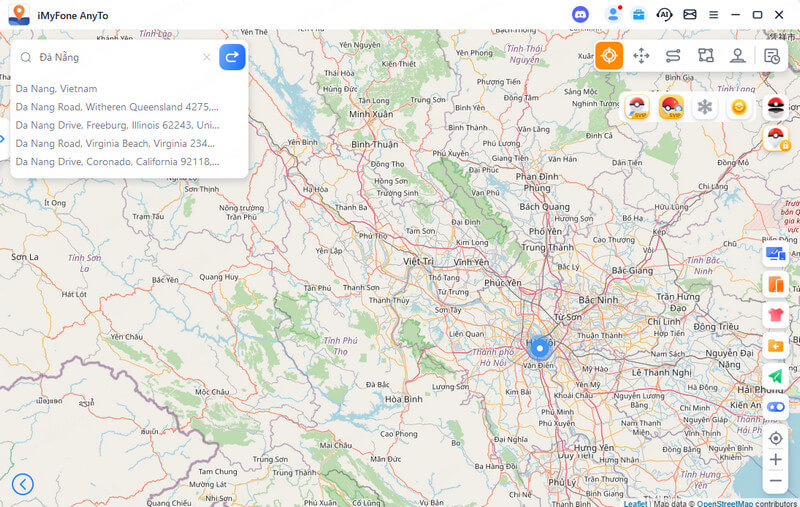Viewport: 800px width, 507px height.
Task: Choose the two-spot route mode
Action: [x=673, y=56]
